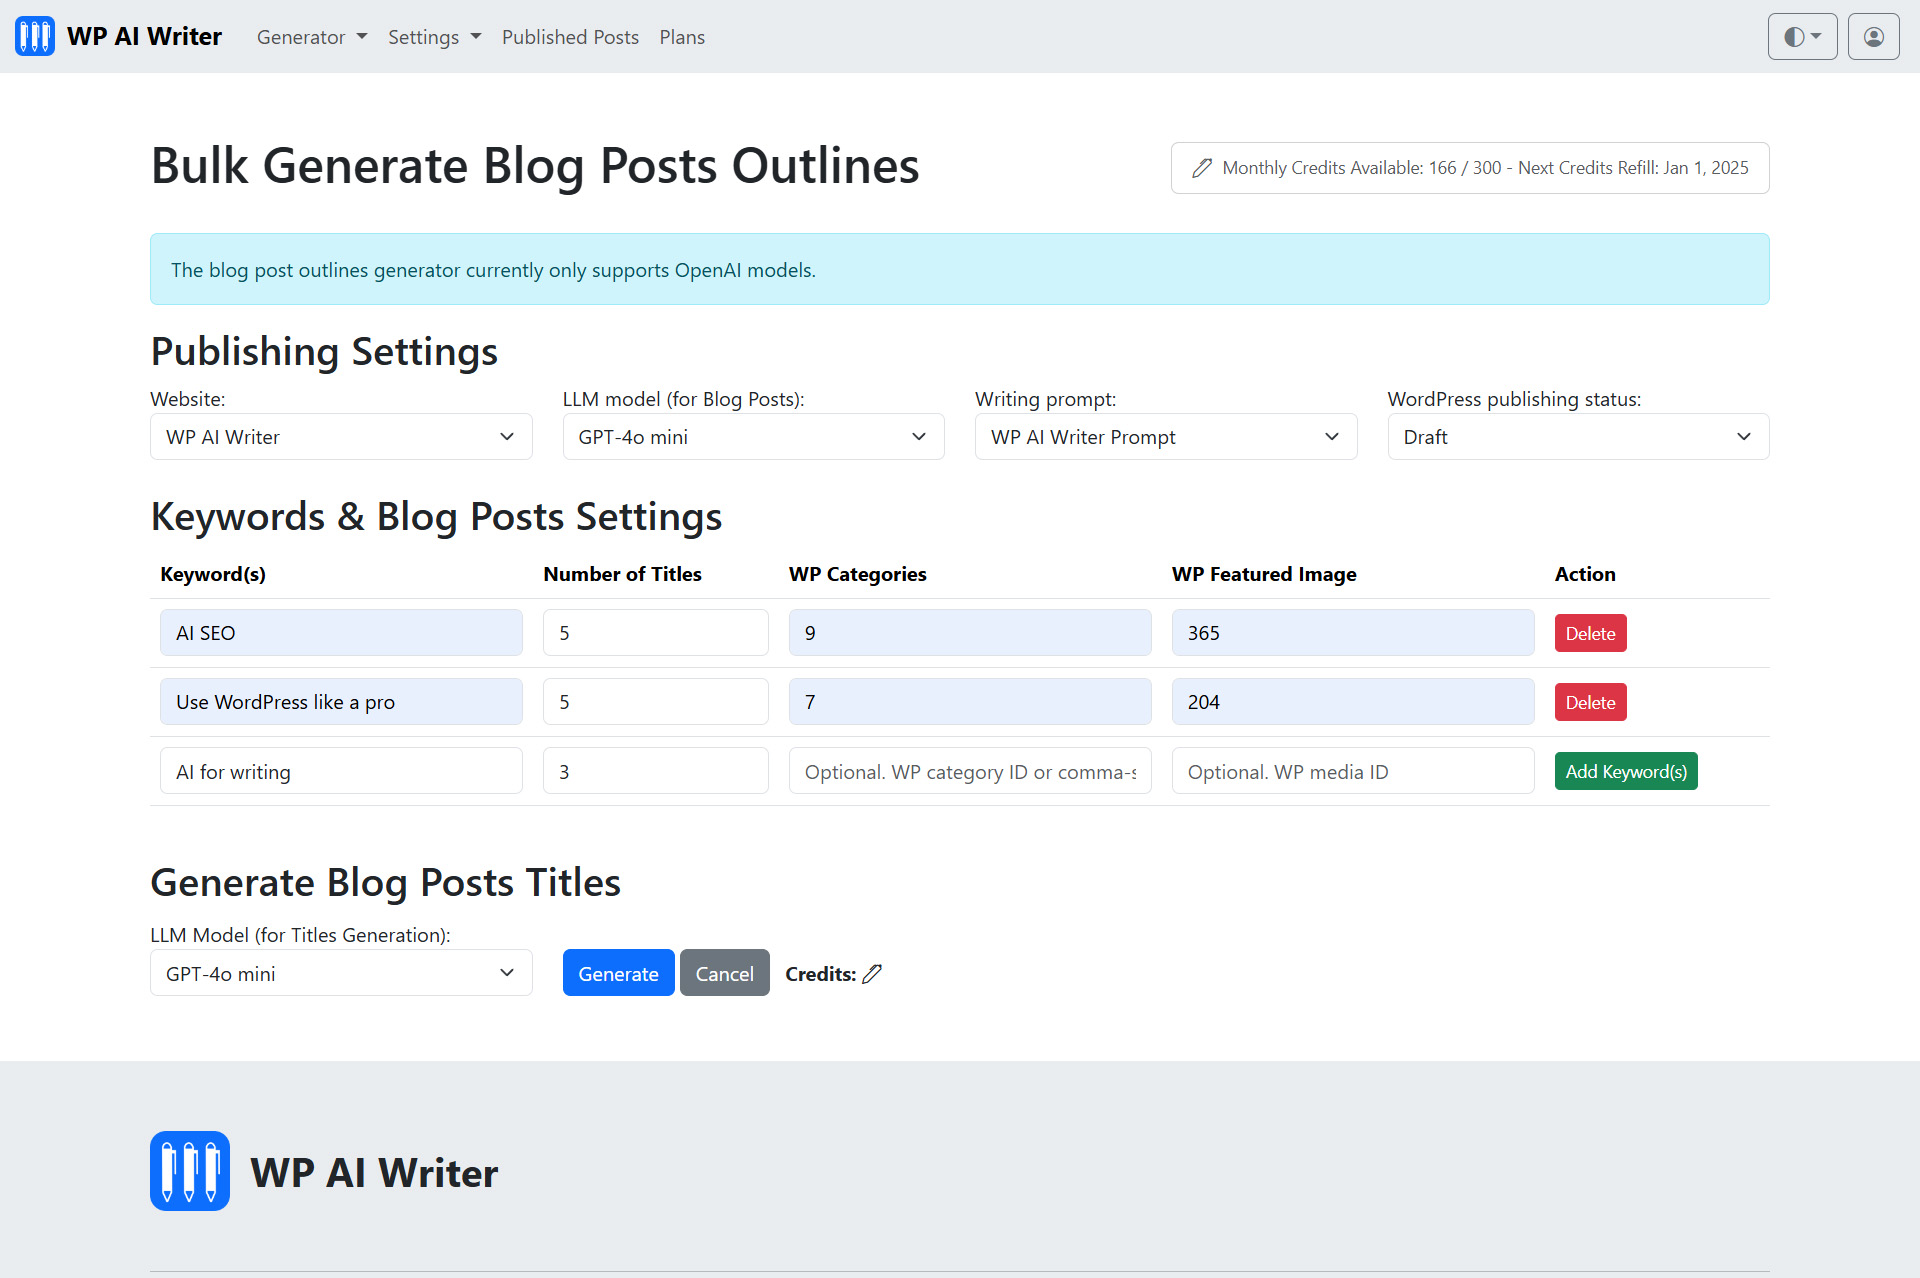Viewport: 1920px width, 1278px height.
Task: Open the Writing prompt dropdown
Action: point(1165,436)
